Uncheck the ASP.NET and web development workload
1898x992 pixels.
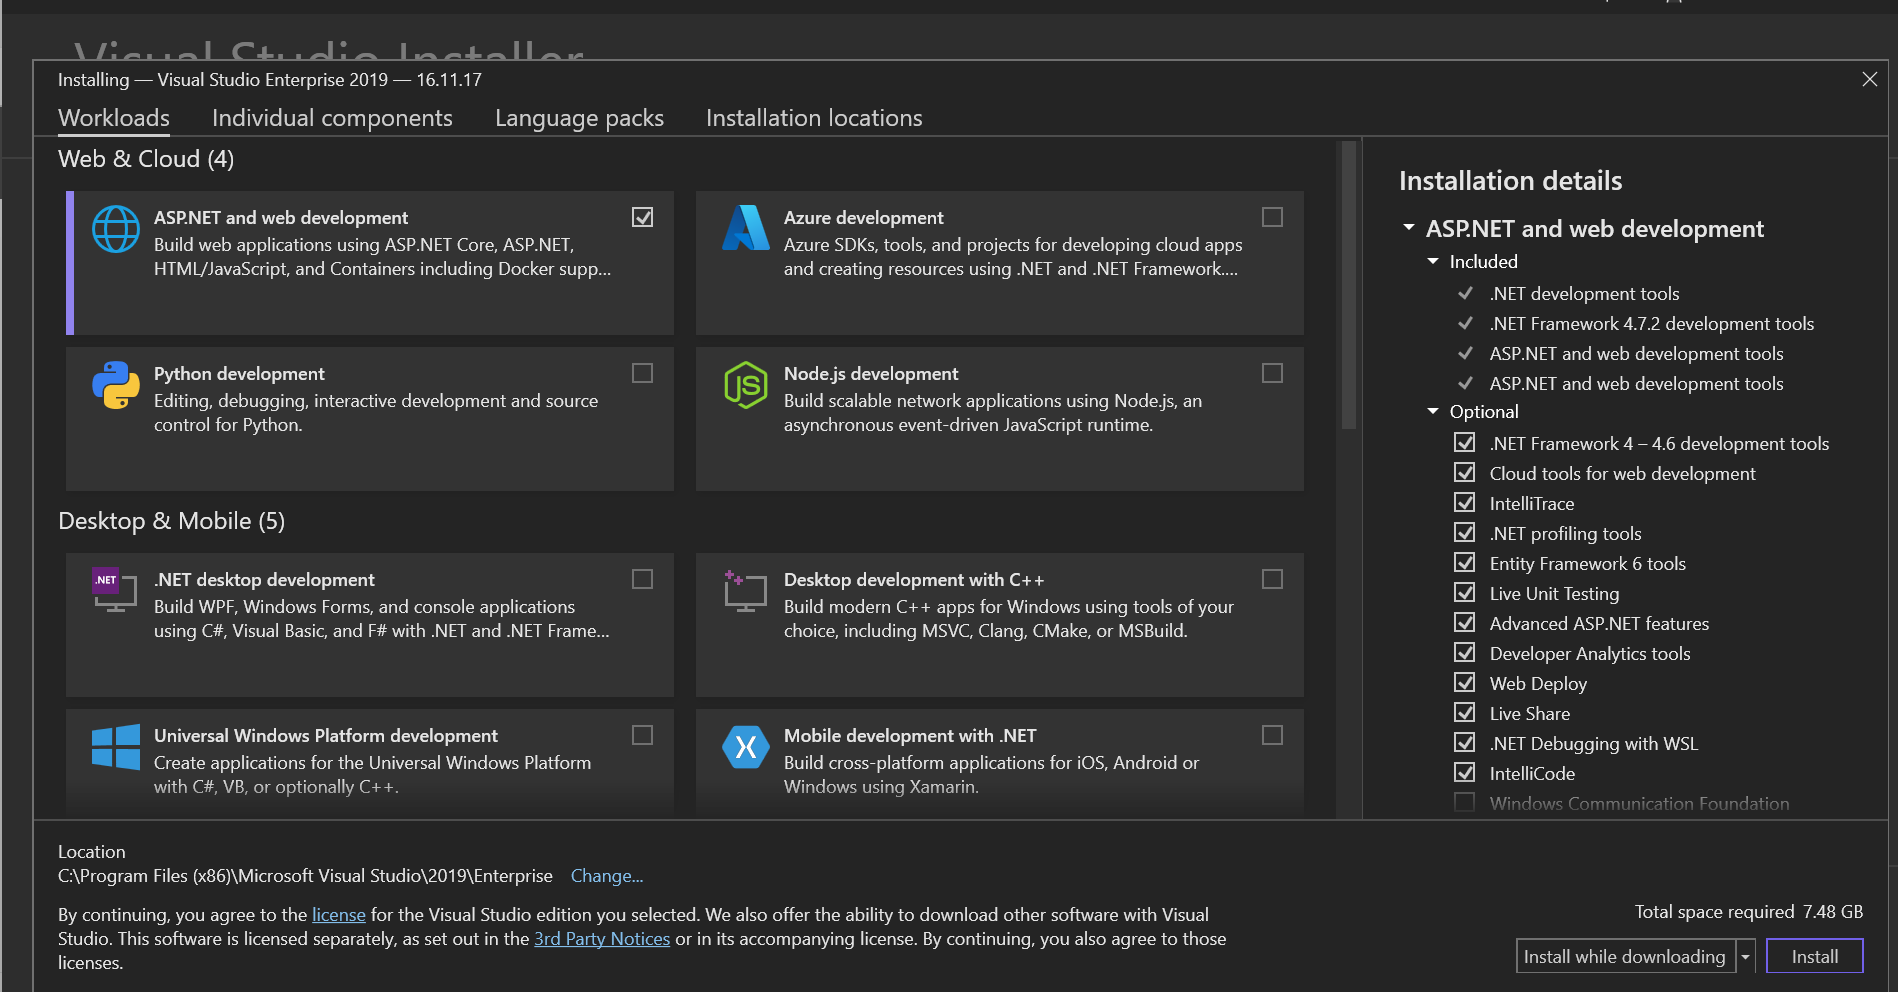pyautogui.click(x=642, y=217)
